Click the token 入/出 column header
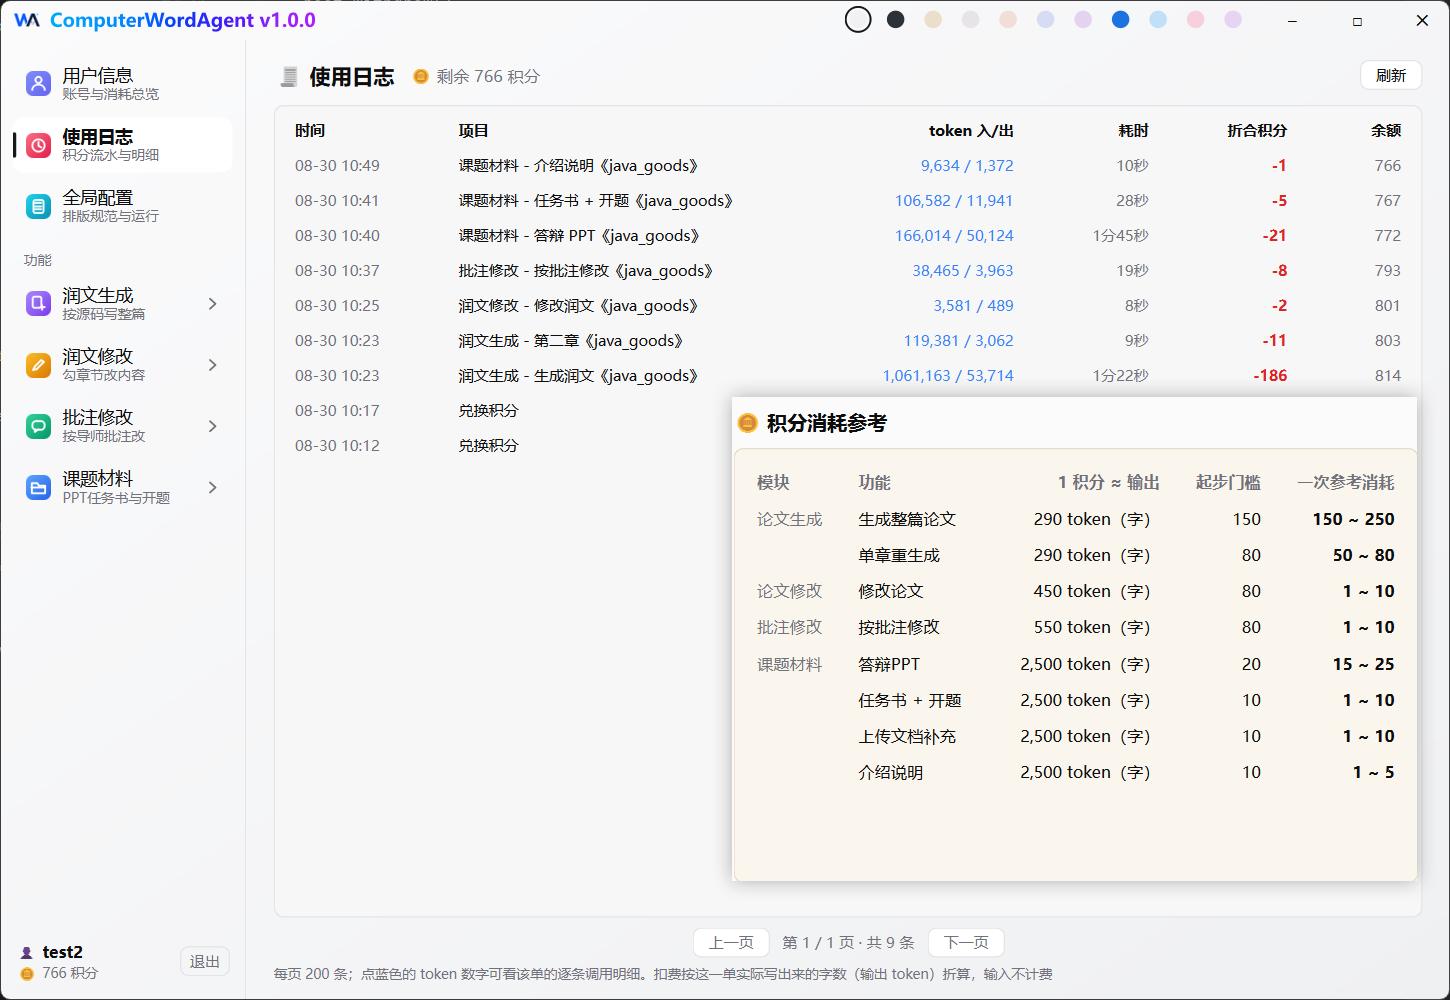 (x=971, y=131)
